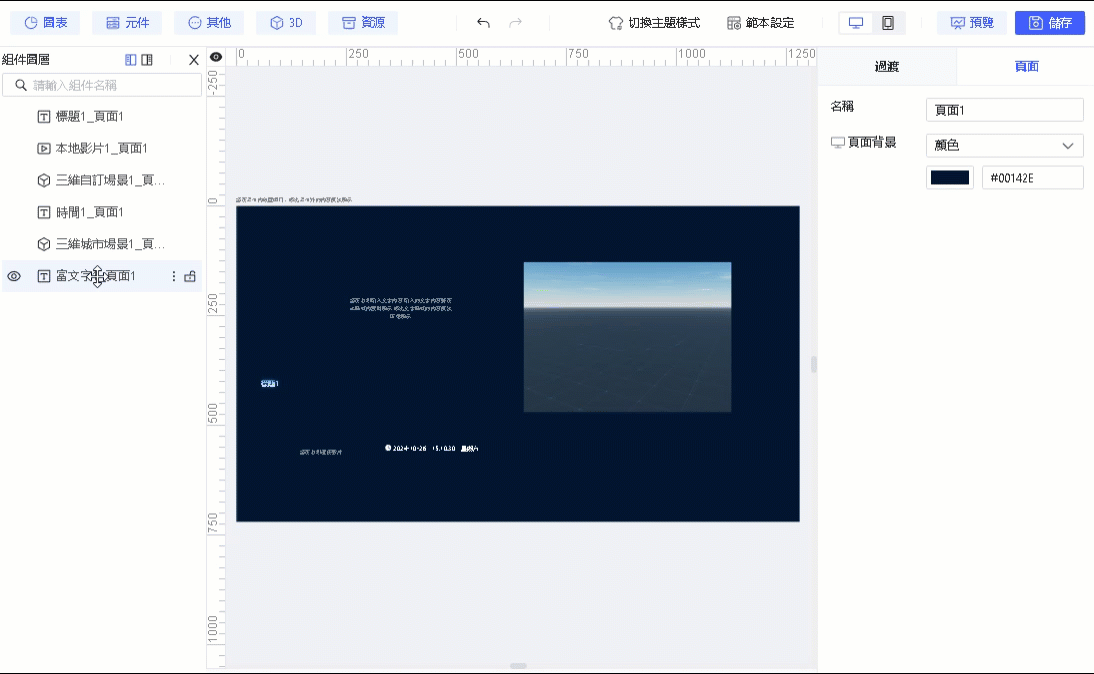This screenshot has width=1094, height=674.
Task: Hide the 富文字 layer with eye icon
Action: pos(14,276)
